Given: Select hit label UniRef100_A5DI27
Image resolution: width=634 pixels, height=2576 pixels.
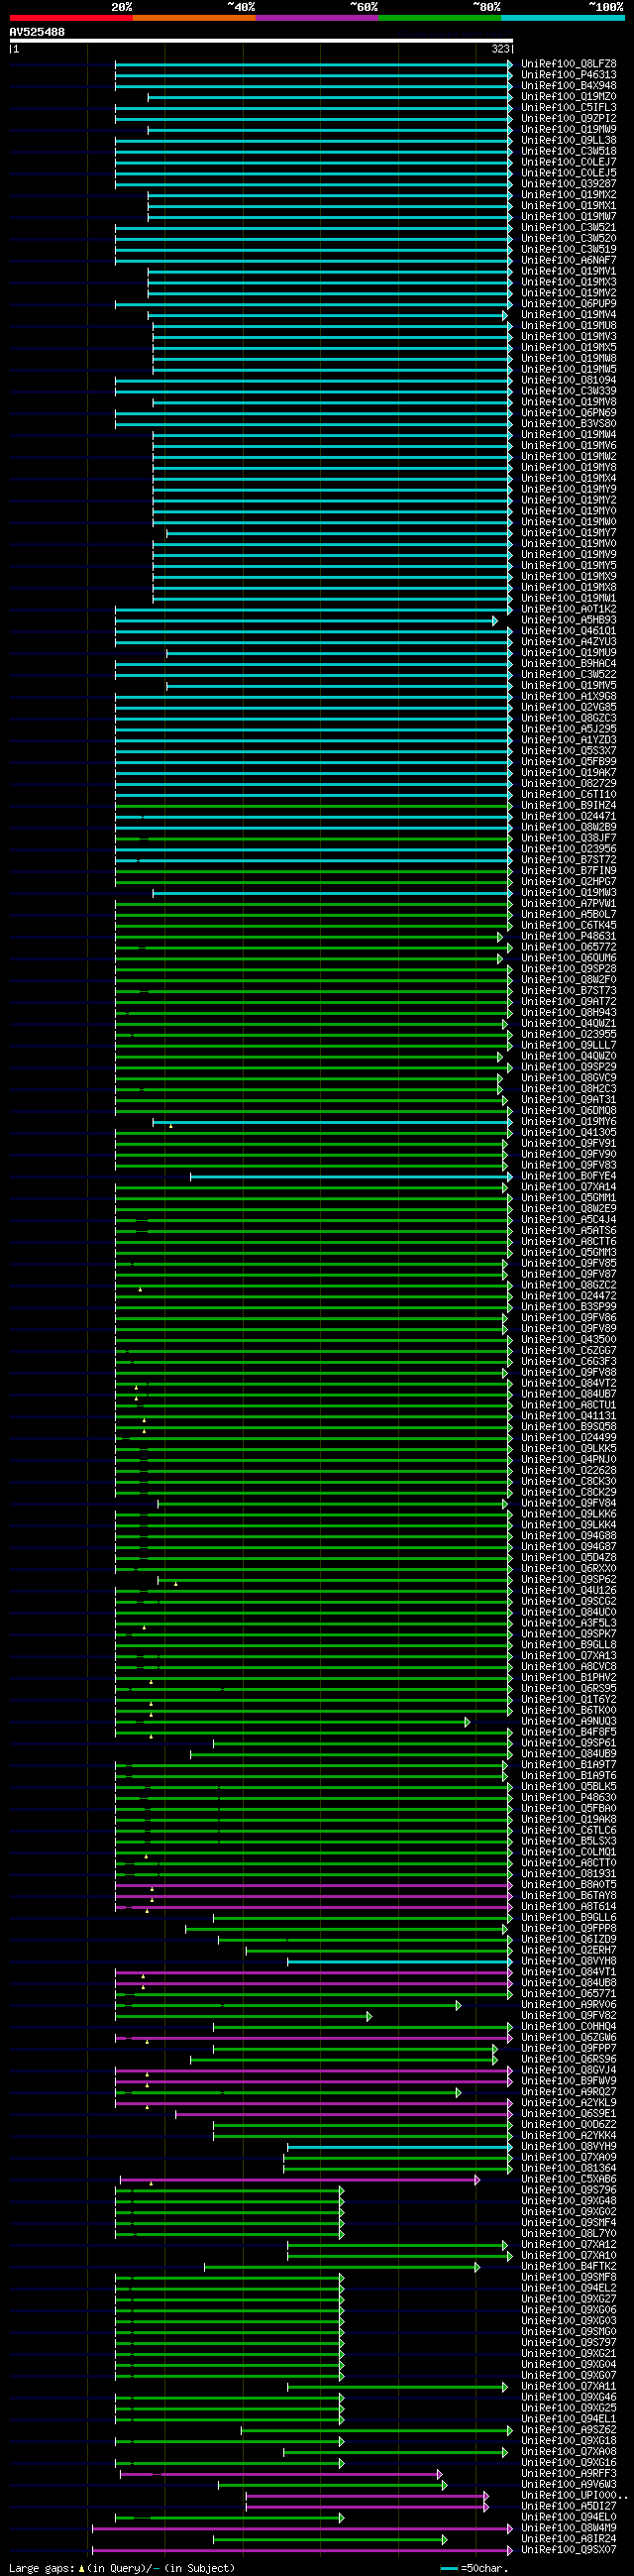Looking at the screenshot, I should 568,2507.
